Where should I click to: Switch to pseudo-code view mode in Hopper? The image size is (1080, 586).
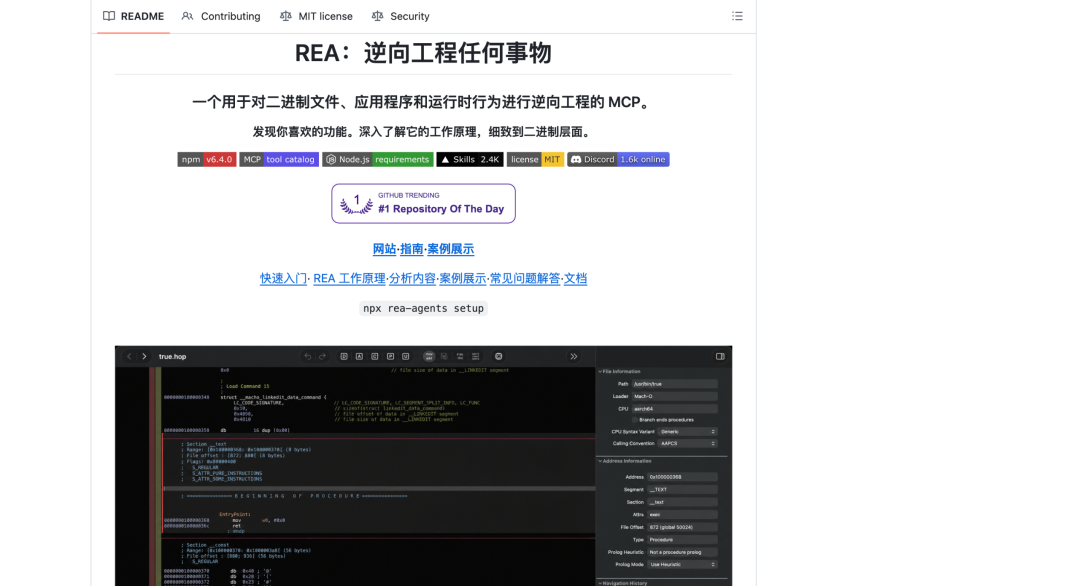(460, 356)
